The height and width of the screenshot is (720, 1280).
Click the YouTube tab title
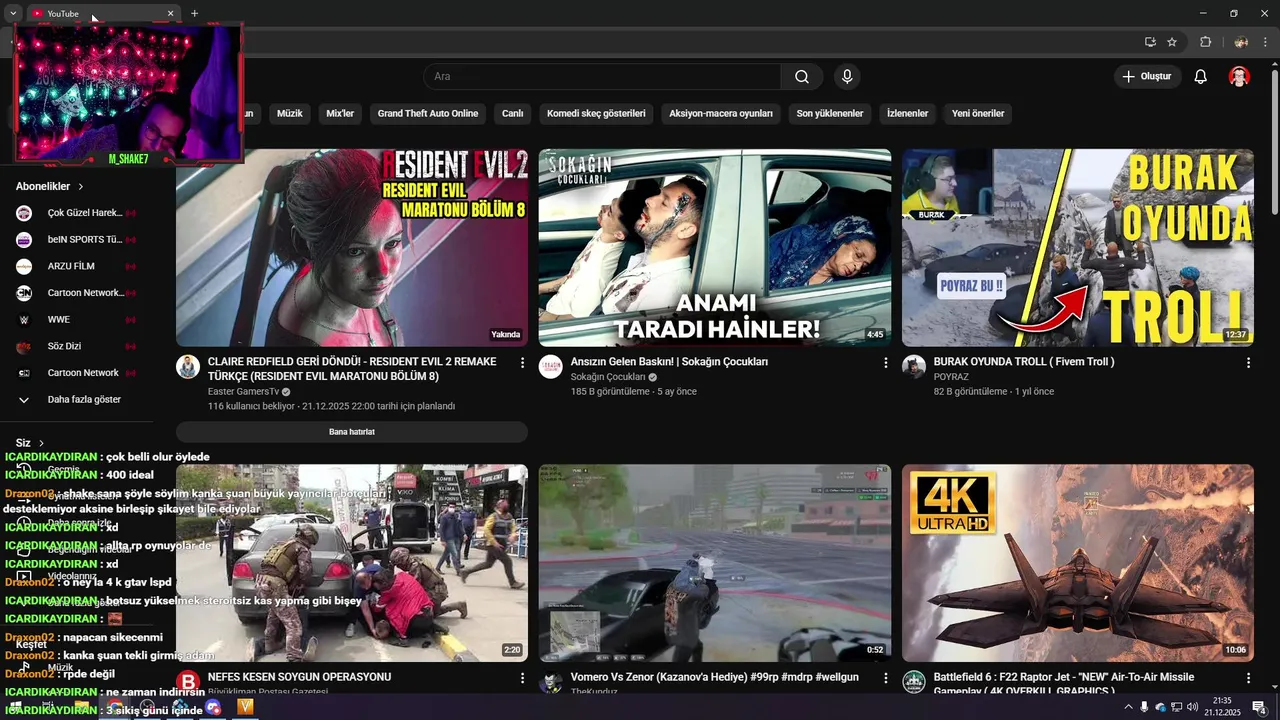63,14
